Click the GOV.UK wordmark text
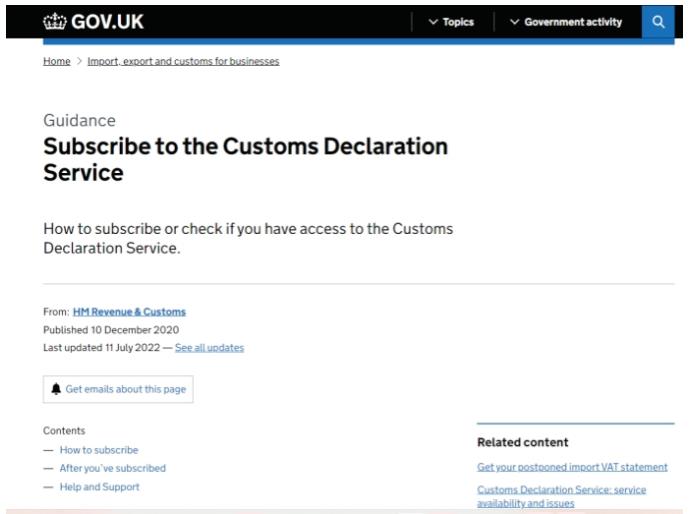The height and width of the screenshot is (514, 700). point(108,21)
